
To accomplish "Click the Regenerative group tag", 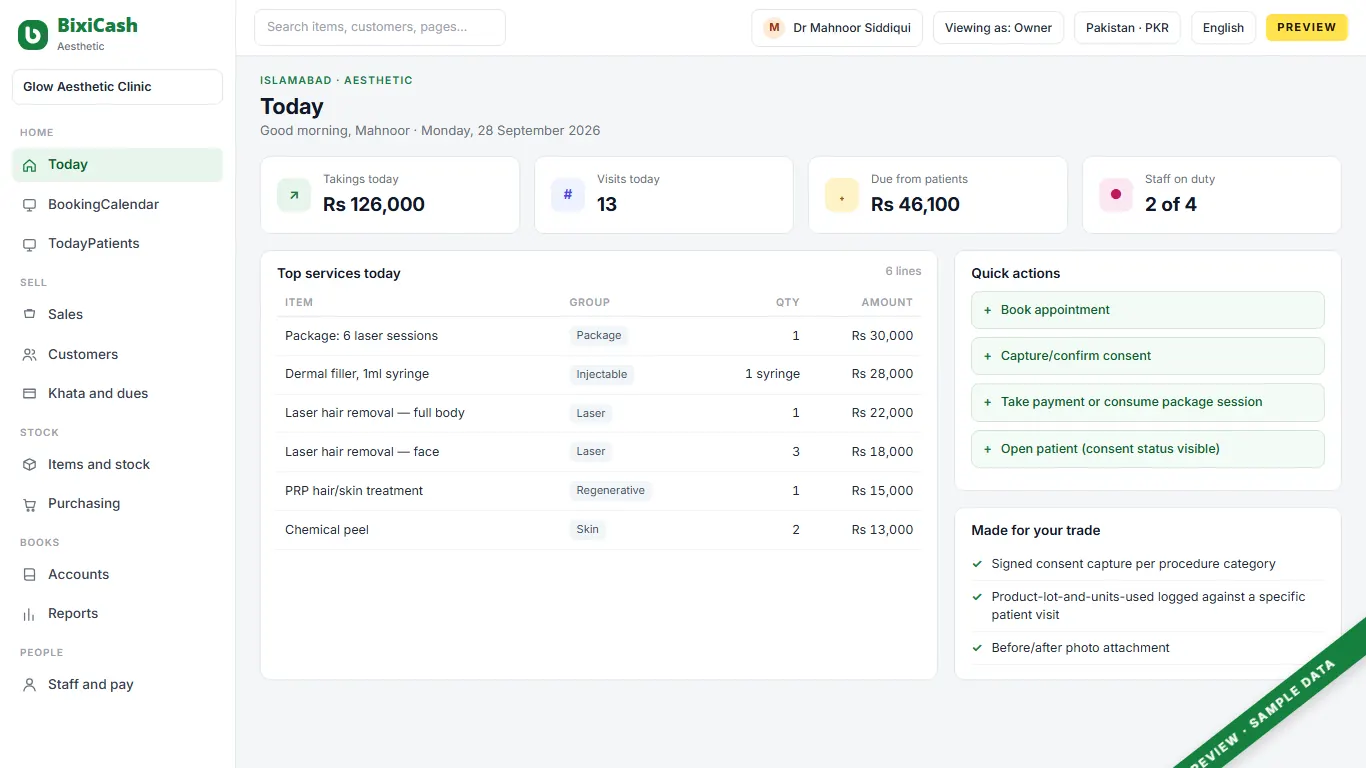I will pos(611,491).
